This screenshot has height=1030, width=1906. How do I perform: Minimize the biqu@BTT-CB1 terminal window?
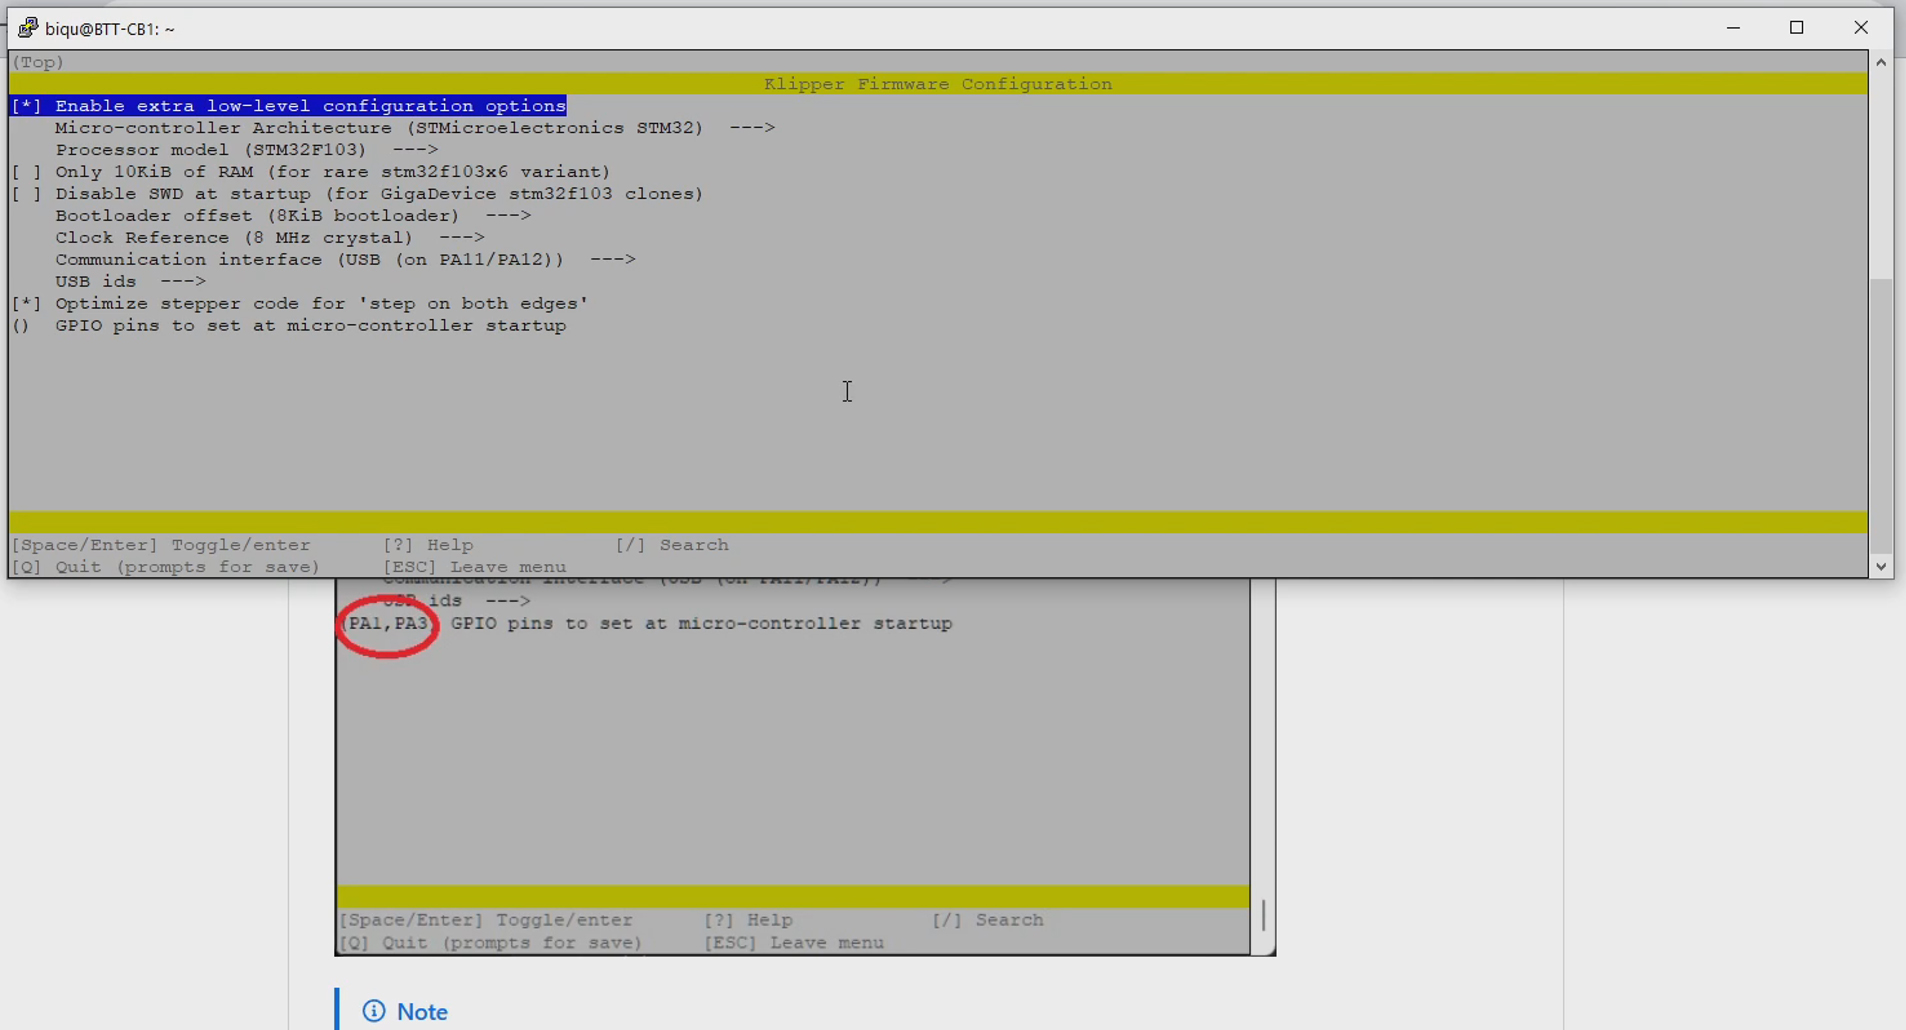pyautogui.click(x=1733, y=28)
